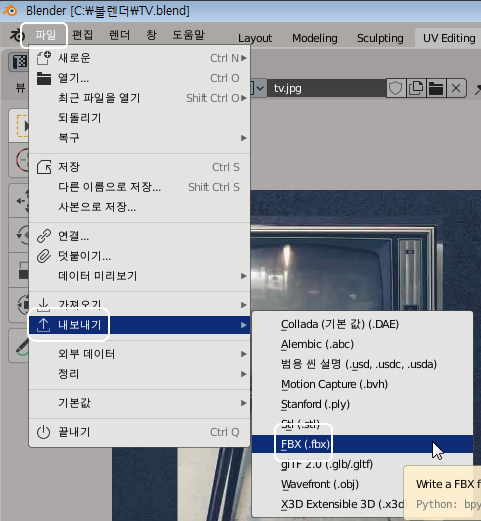This screenshot has height=521, width=481.
Task: Export as Collada (기본 값) (.DAE)
Action: 362,324
